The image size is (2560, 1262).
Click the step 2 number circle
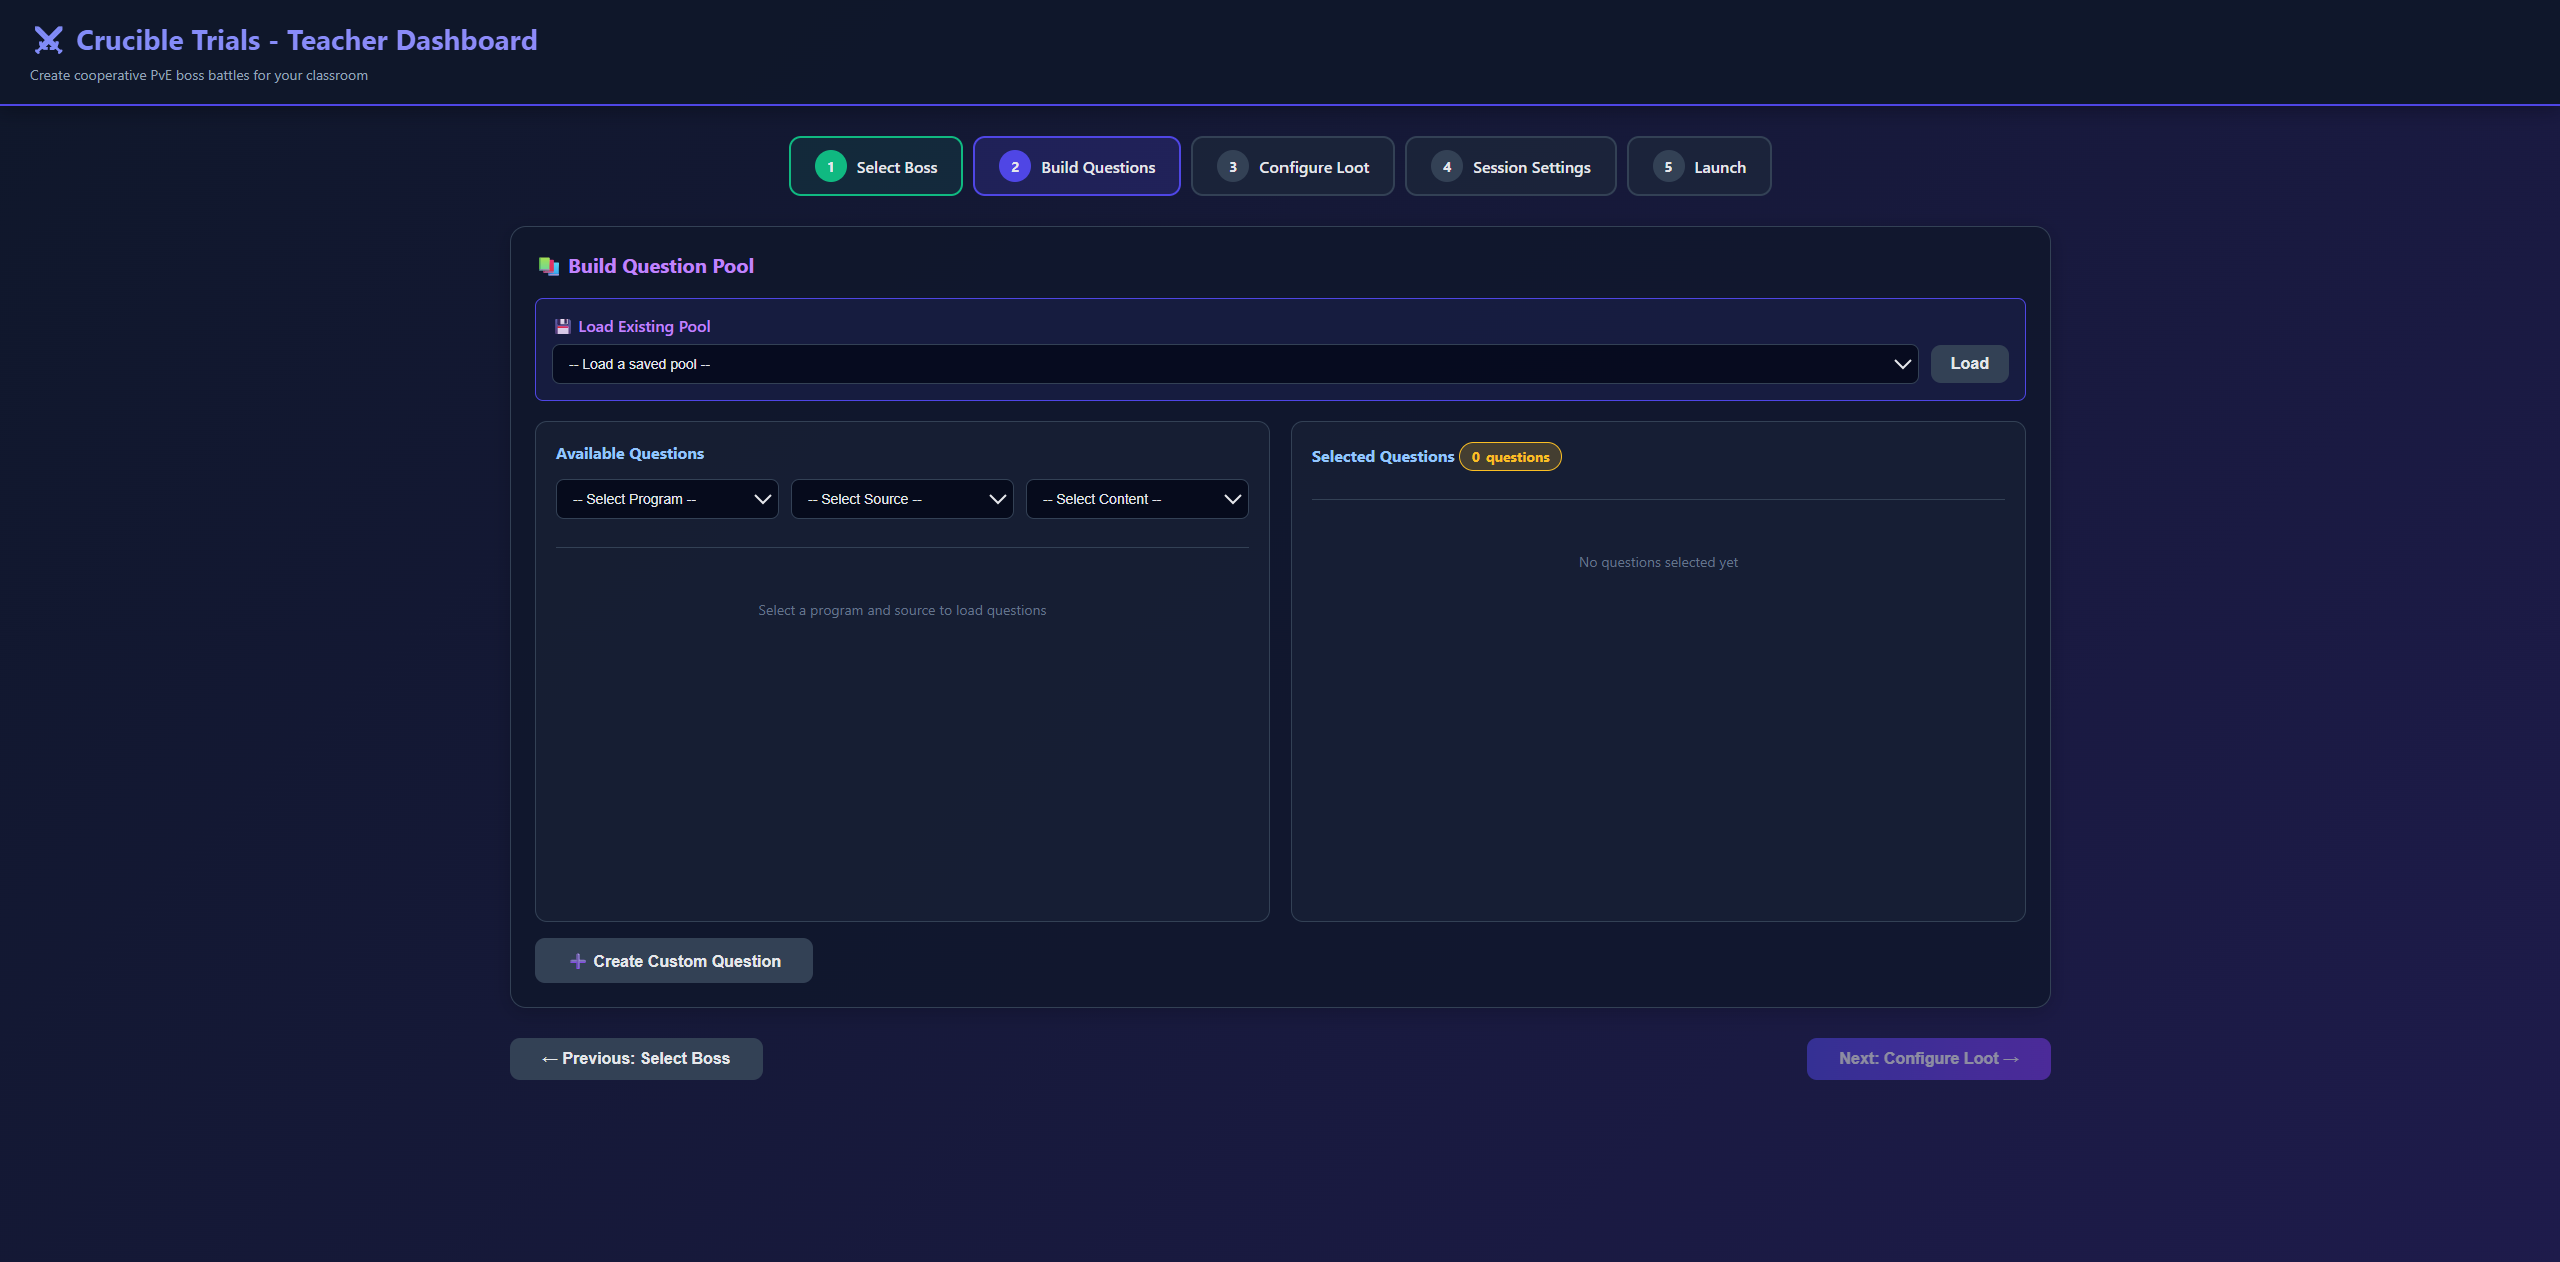pos(1014,167)
